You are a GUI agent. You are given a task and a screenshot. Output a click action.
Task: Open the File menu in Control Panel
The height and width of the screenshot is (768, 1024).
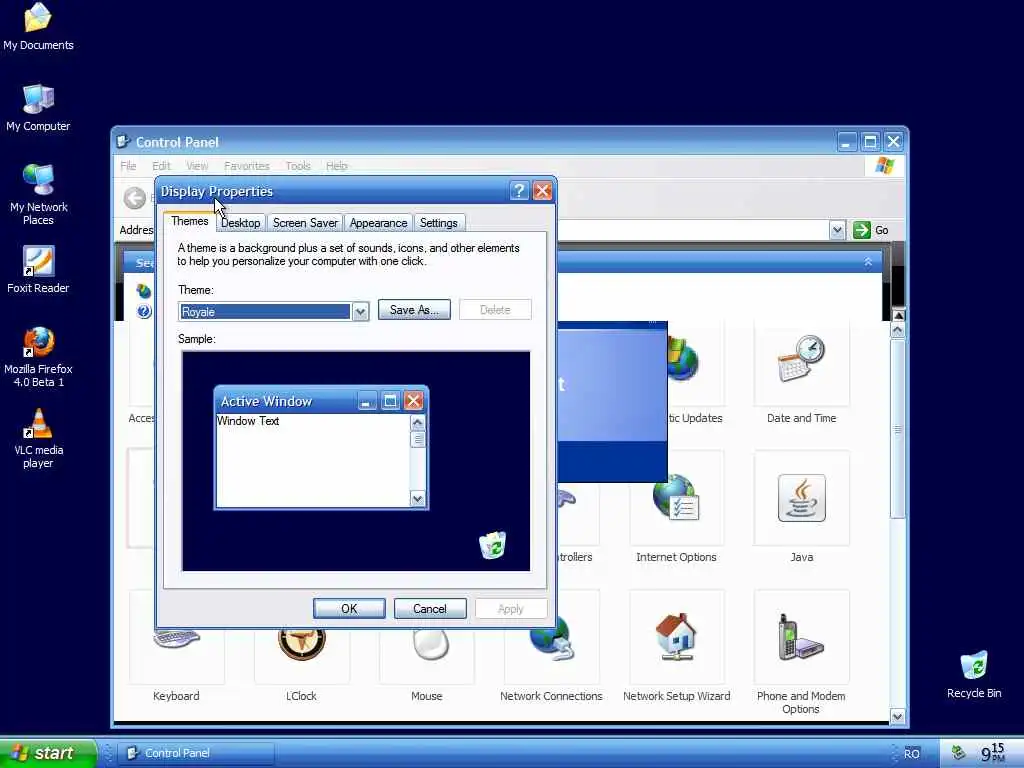[x=128, y=166]
